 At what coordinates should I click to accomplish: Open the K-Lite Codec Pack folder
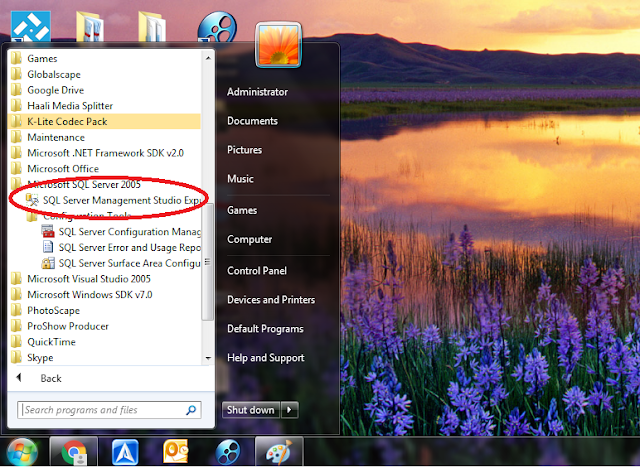point(104,122)
